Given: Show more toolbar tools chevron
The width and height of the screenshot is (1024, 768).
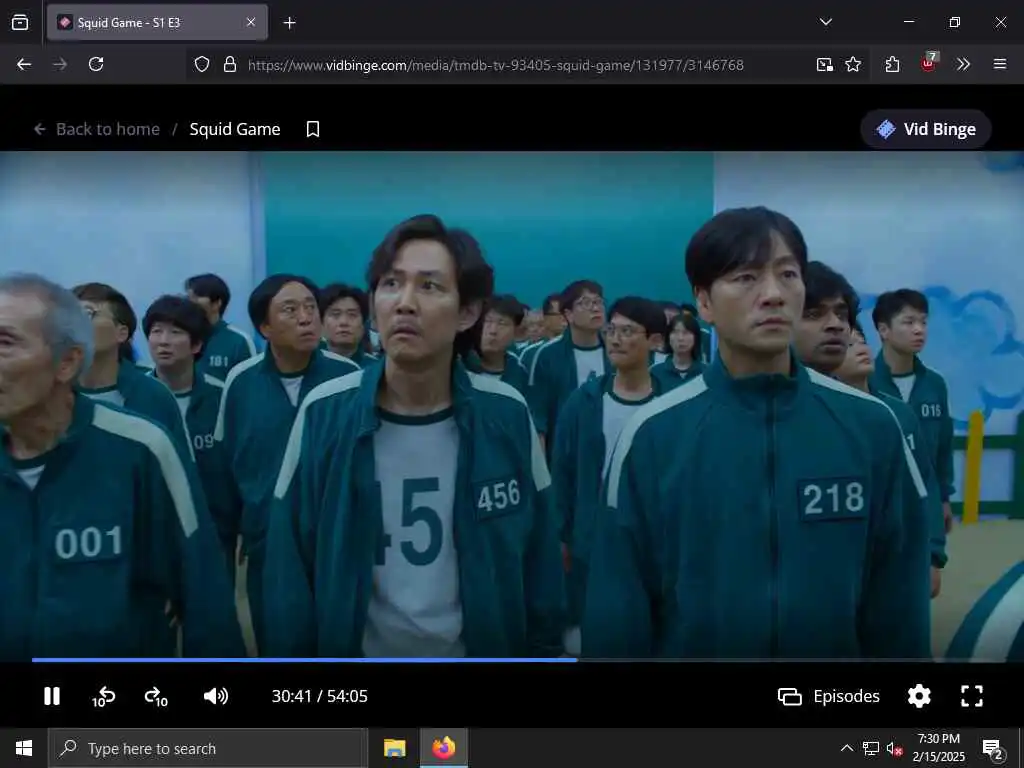Looking at the screenshot, I should tap(963, 65).
